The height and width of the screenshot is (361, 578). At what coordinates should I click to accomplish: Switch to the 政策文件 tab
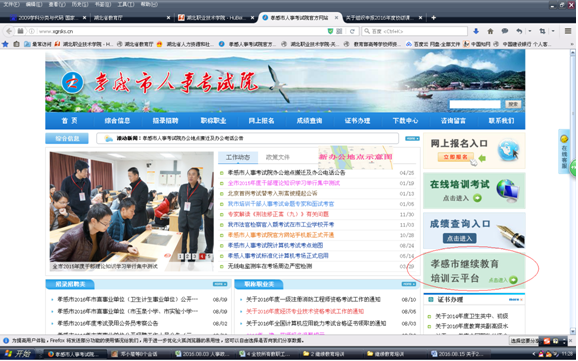pos(278,157)
